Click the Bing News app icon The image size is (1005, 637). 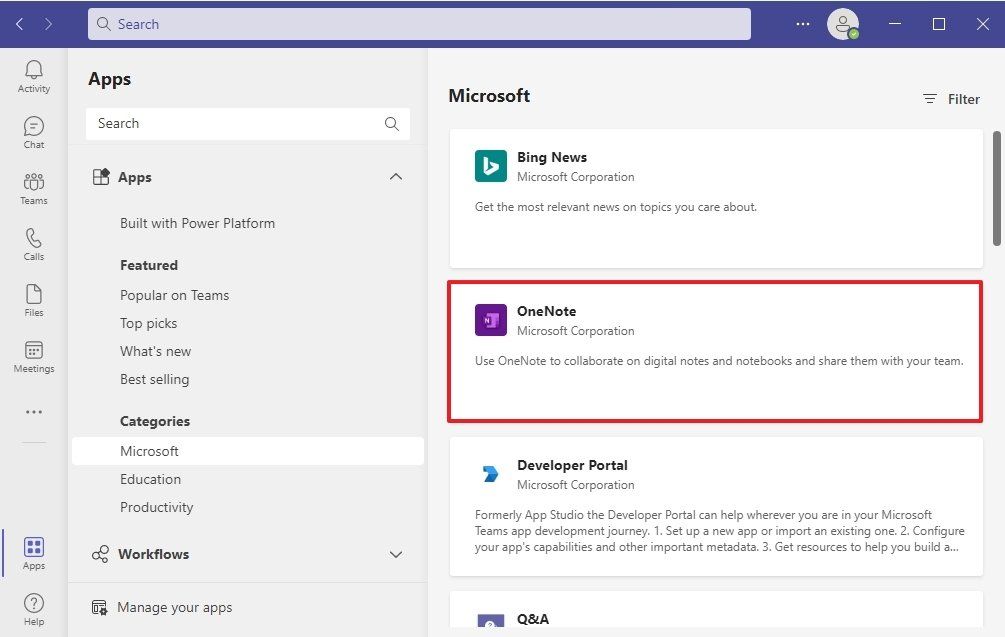pyautogui.click(x=490, y=166)
